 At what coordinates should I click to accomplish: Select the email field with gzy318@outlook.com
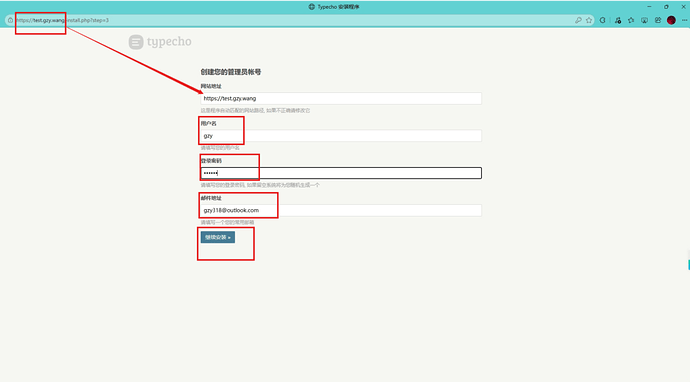[x=341, y=210]
